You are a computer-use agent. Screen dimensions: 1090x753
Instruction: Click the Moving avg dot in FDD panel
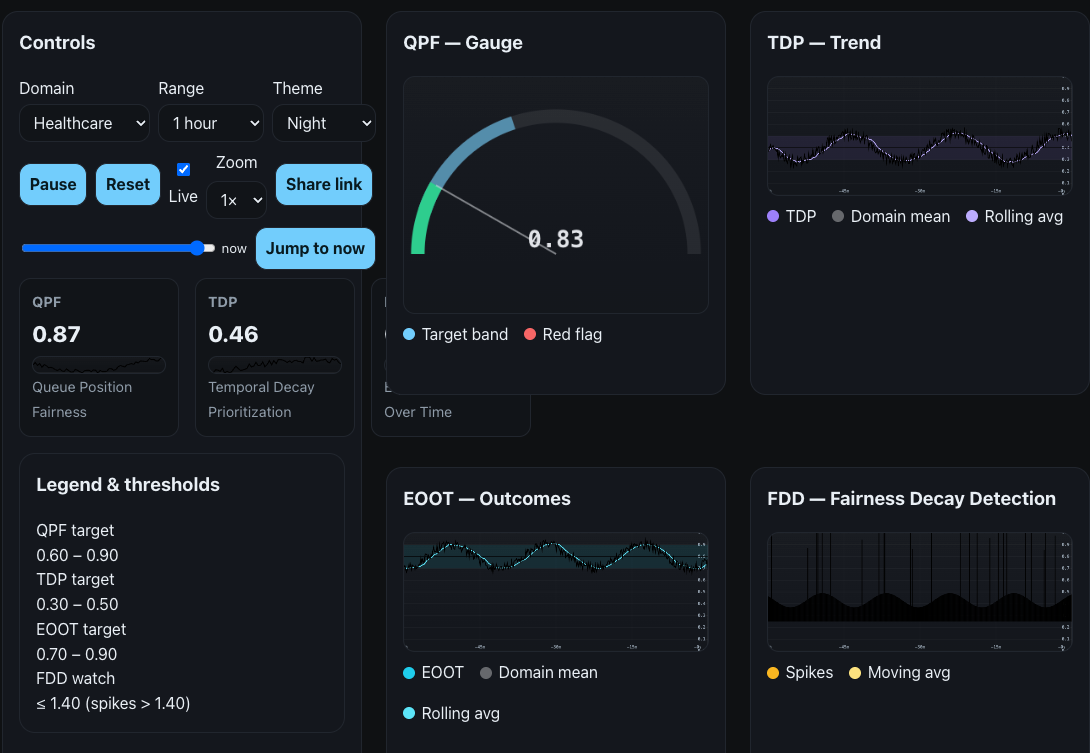pos(853,673)
